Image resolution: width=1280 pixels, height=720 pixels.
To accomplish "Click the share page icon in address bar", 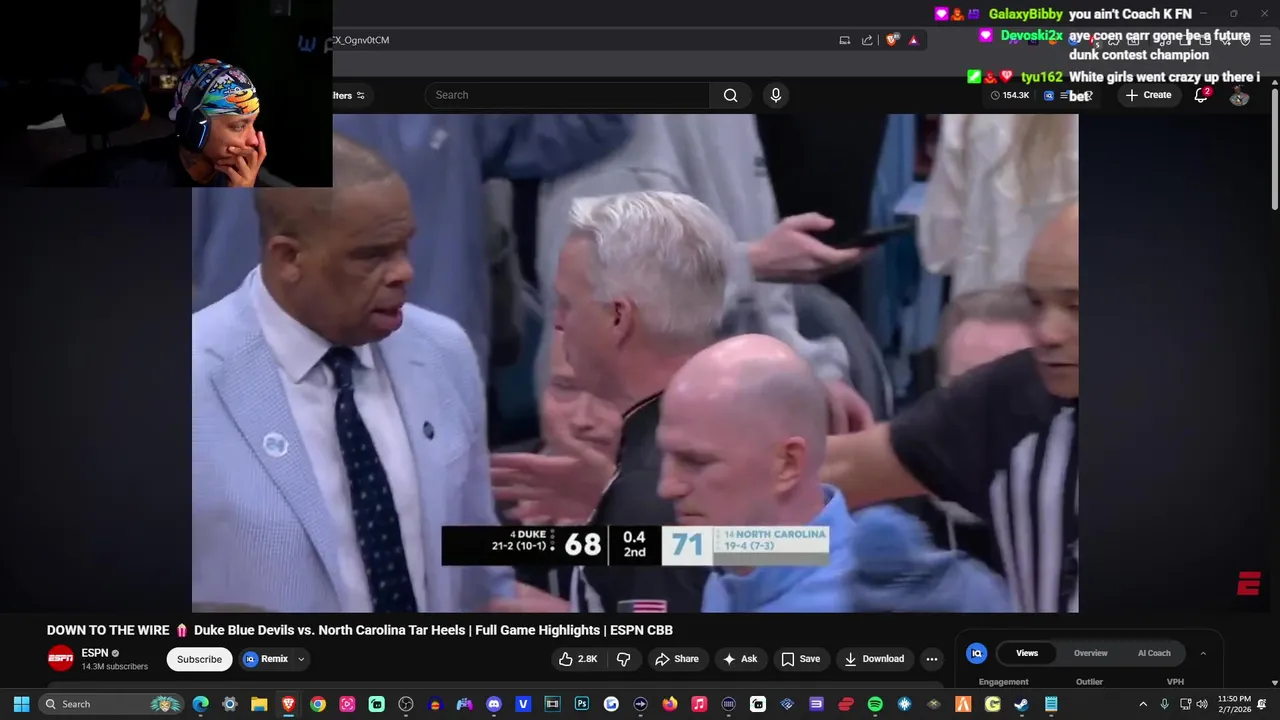I will [867, 40].
